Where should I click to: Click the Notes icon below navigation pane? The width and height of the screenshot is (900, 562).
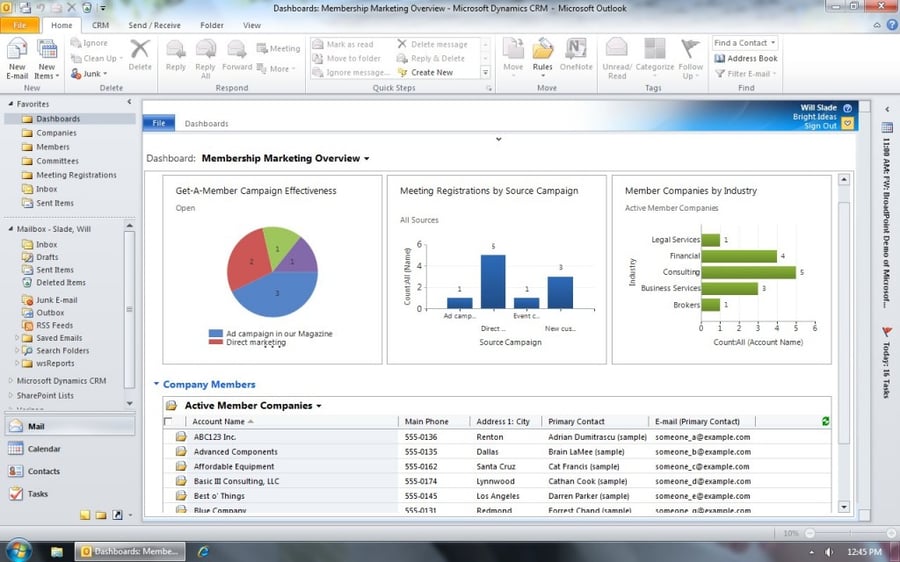pyautogui.click(x=85, y=515)
